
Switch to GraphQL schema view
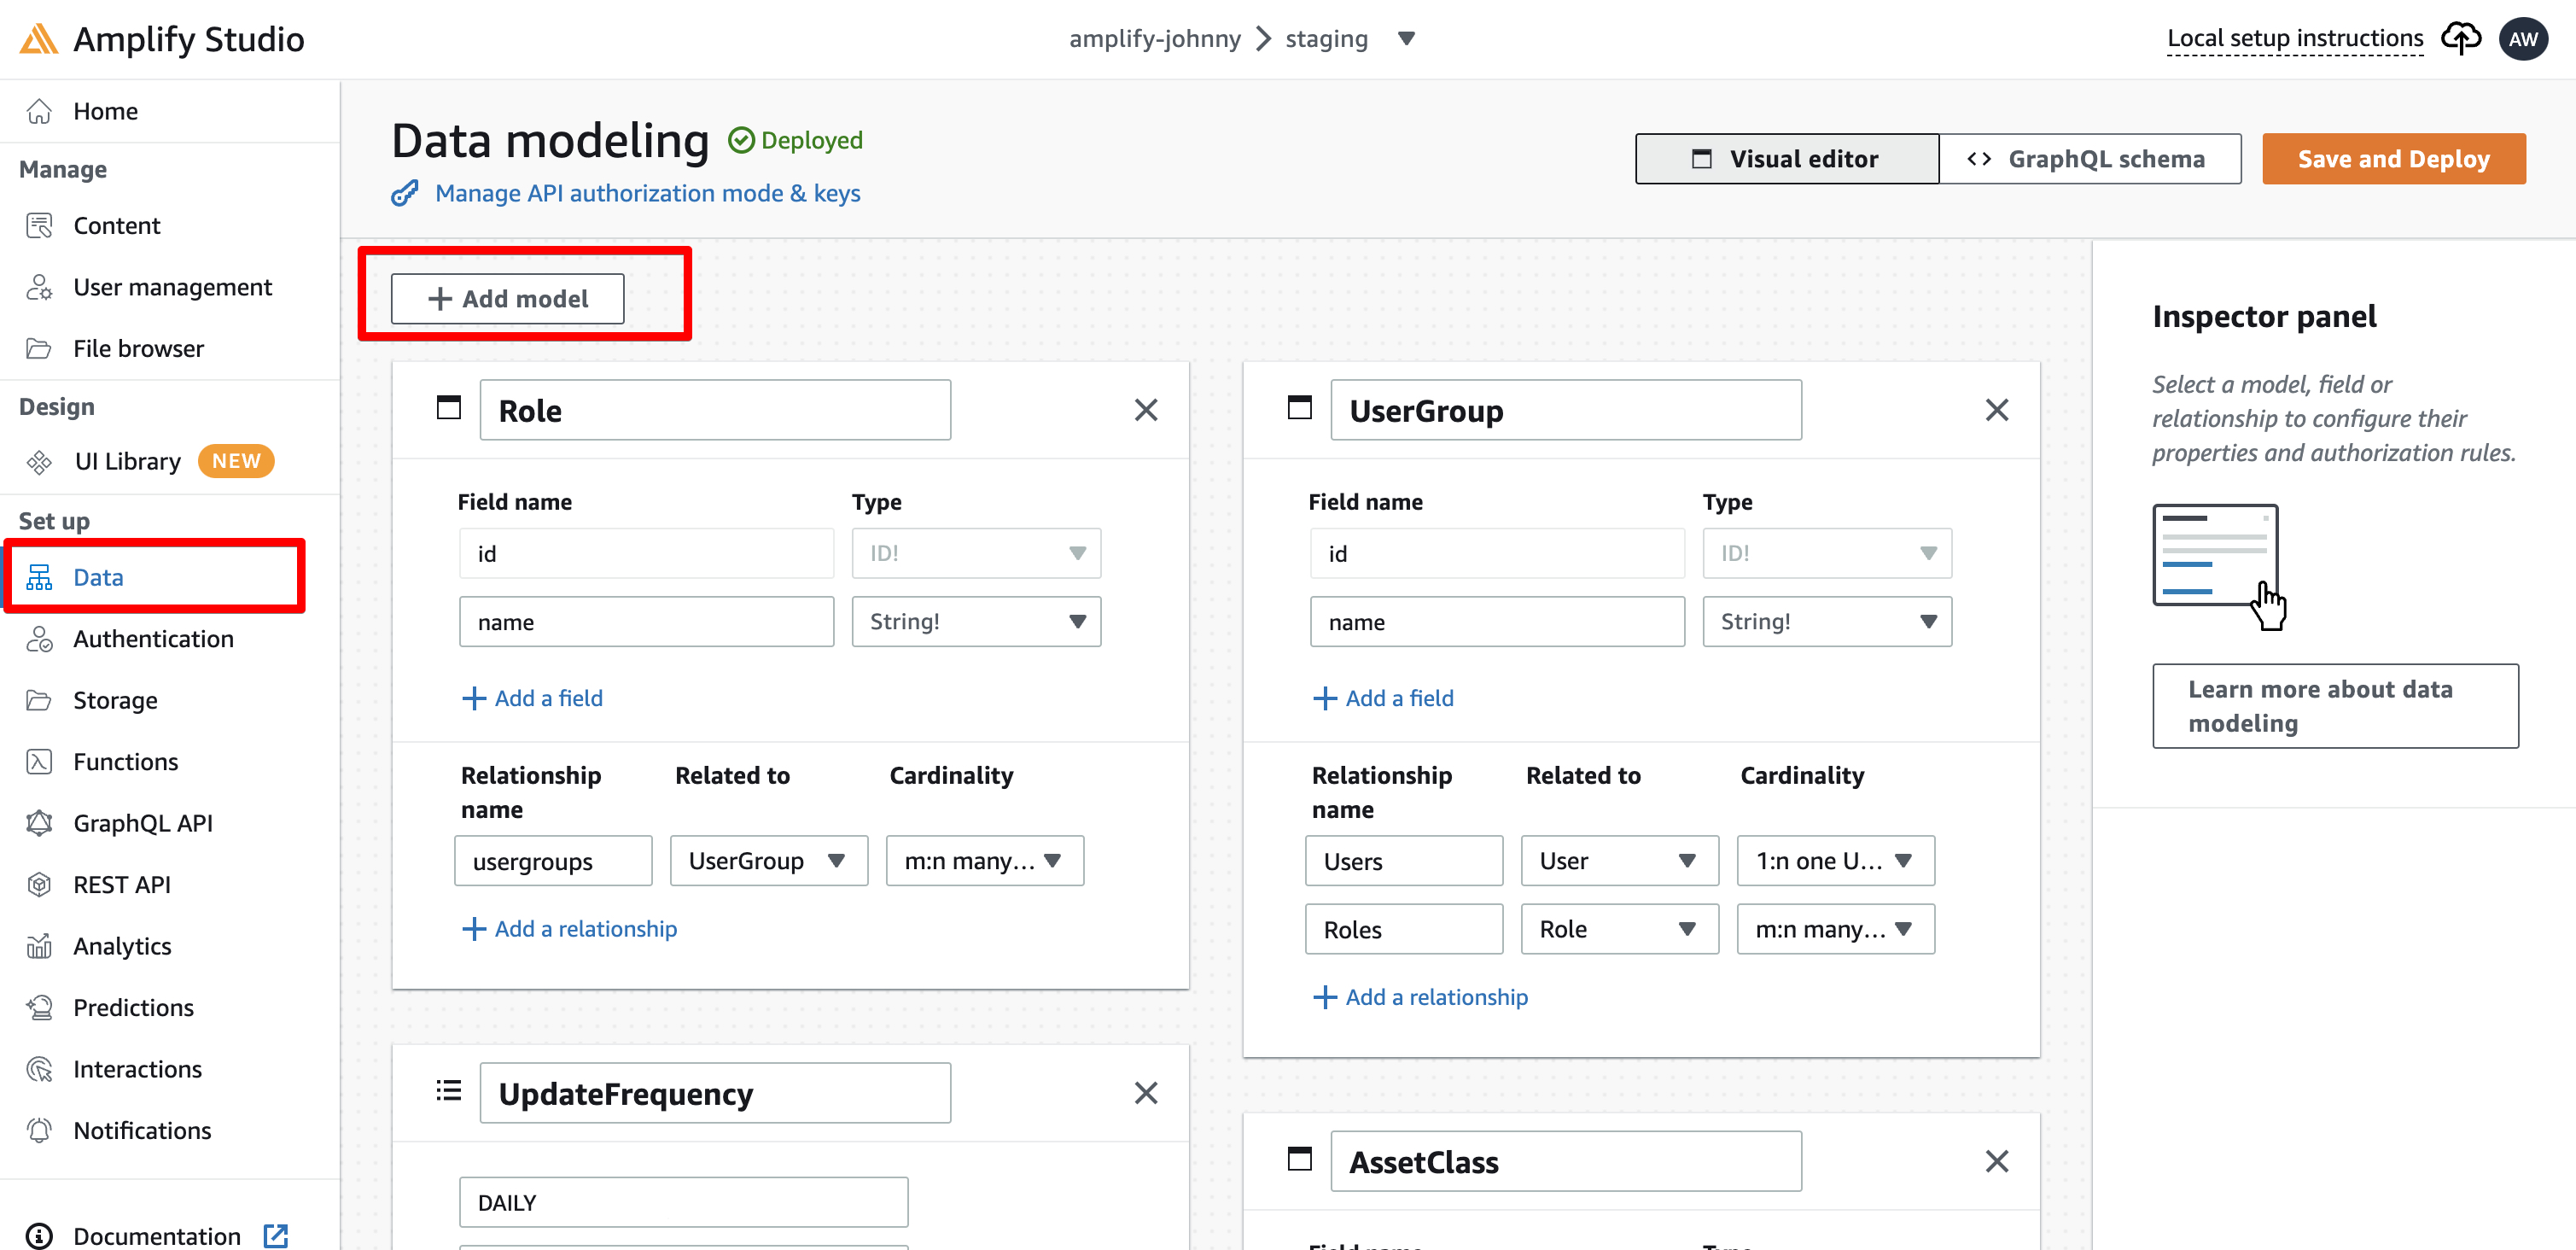pyautogui.click(x=2089, y=159)
